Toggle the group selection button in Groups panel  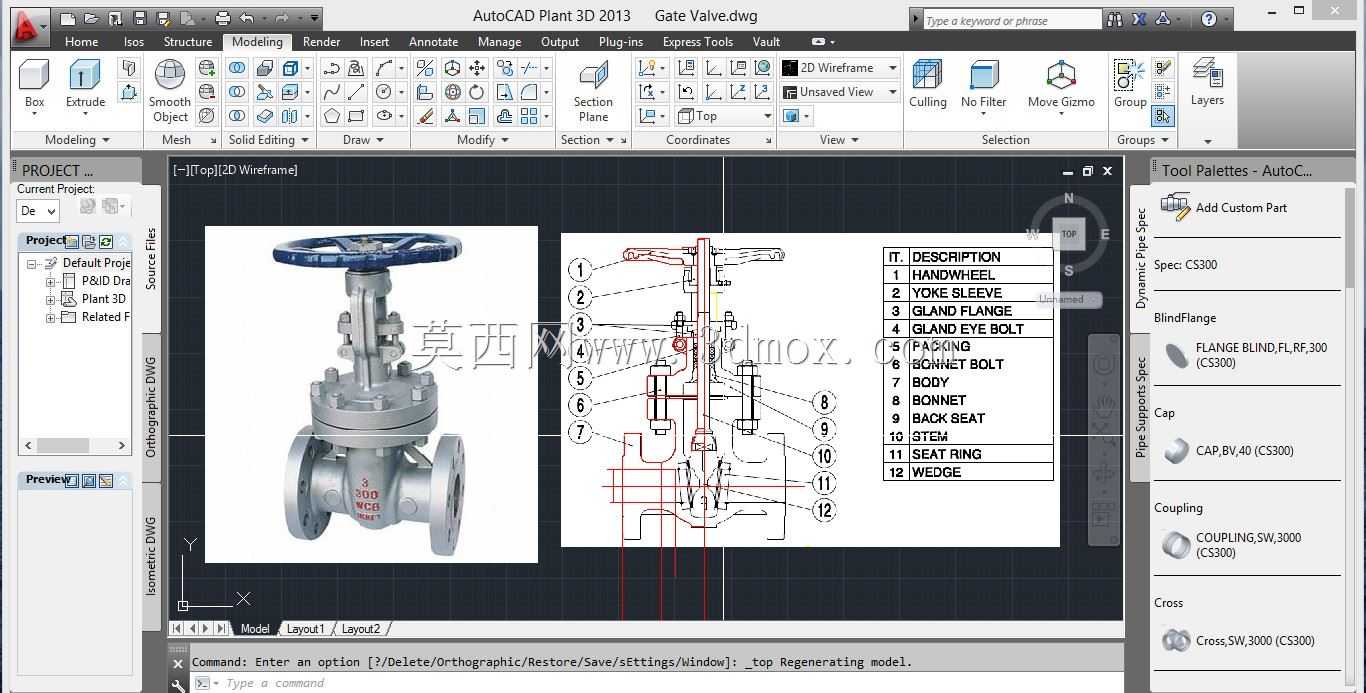coord(1162,116)
